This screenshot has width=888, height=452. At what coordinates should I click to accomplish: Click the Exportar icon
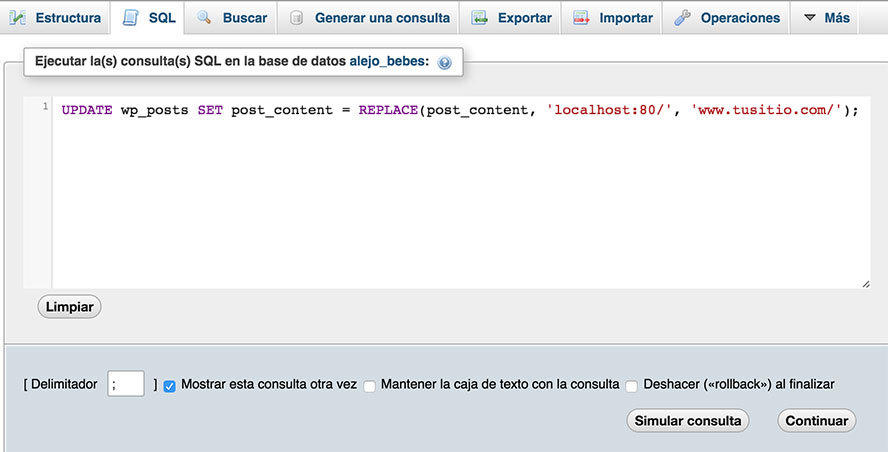pos(480,18)
